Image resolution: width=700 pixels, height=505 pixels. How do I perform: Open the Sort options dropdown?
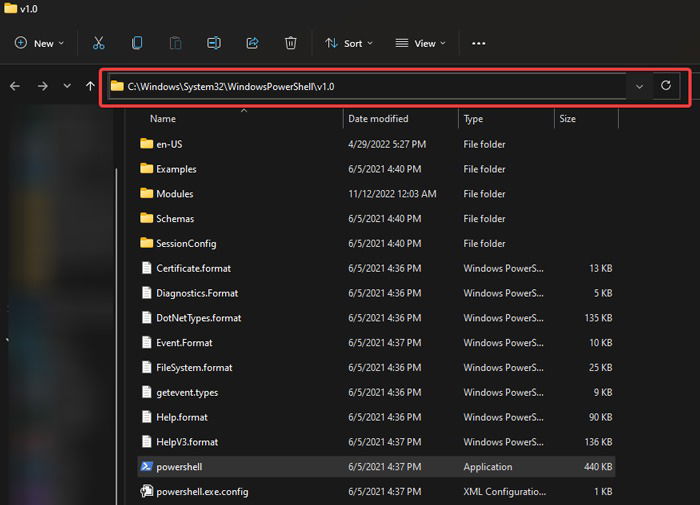point(349,43)
